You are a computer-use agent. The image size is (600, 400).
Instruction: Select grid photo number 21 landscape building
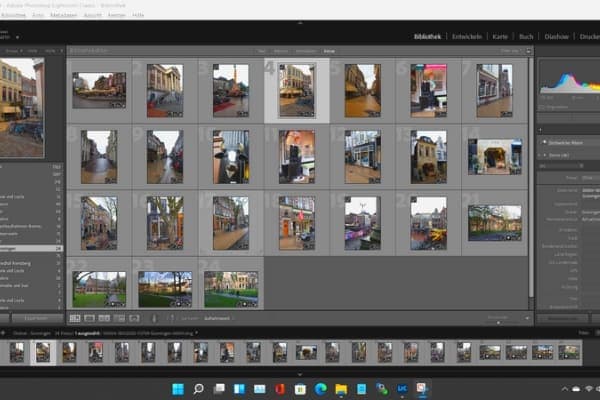pyautogui.click(x=495, y=223)
